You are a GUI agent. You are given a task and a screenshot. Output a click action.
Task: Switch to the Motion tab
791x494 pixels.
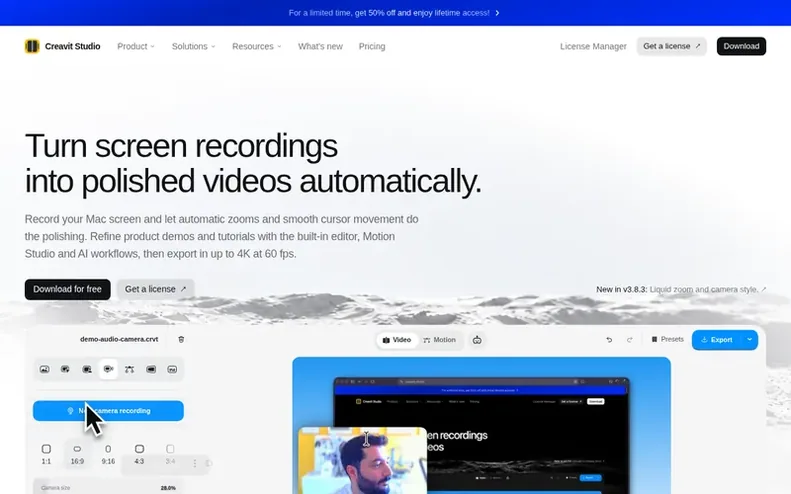[x=439, y=340]
